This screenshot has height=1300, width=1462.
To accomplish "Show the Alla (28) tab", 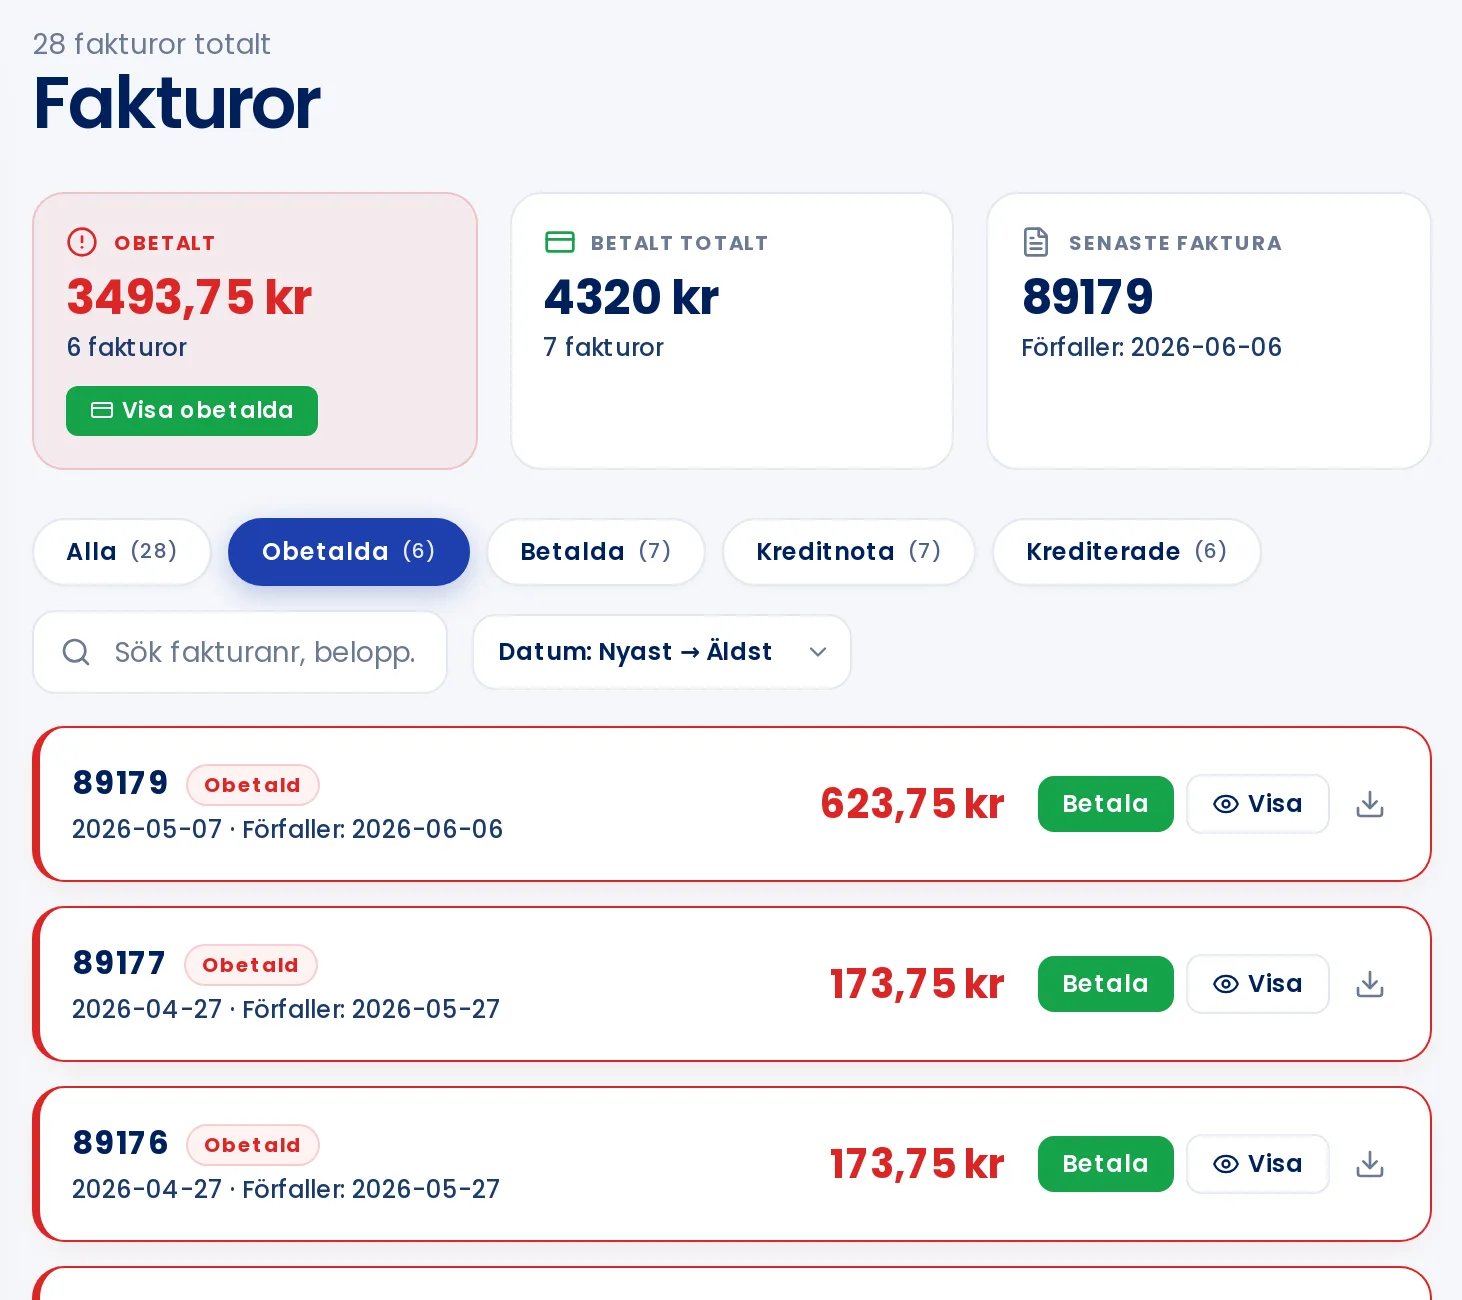I will point(122,552).
